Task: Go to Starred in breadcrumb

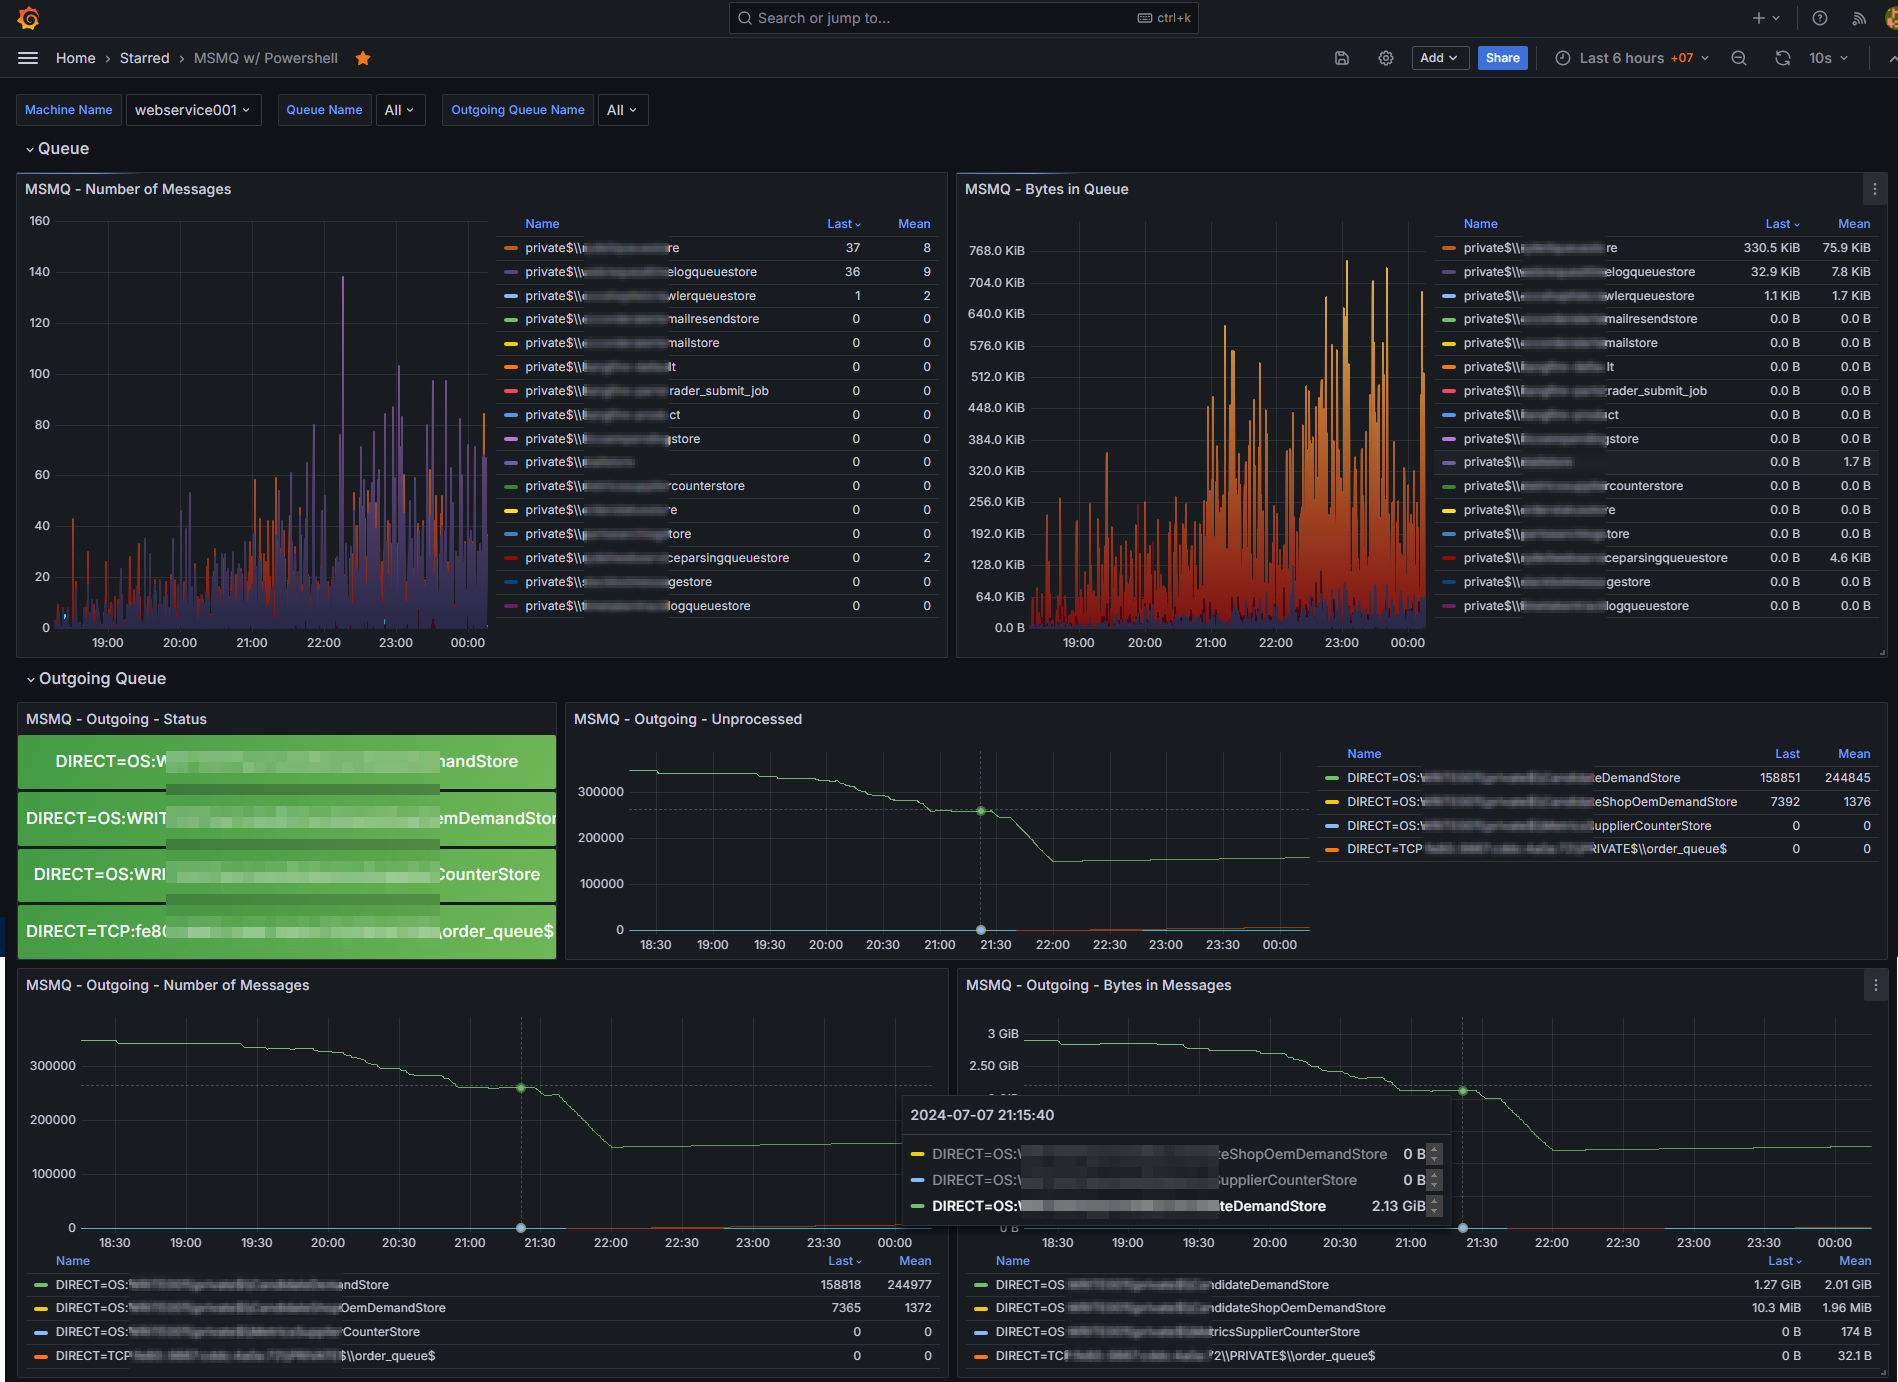Action: pos(145,58)
